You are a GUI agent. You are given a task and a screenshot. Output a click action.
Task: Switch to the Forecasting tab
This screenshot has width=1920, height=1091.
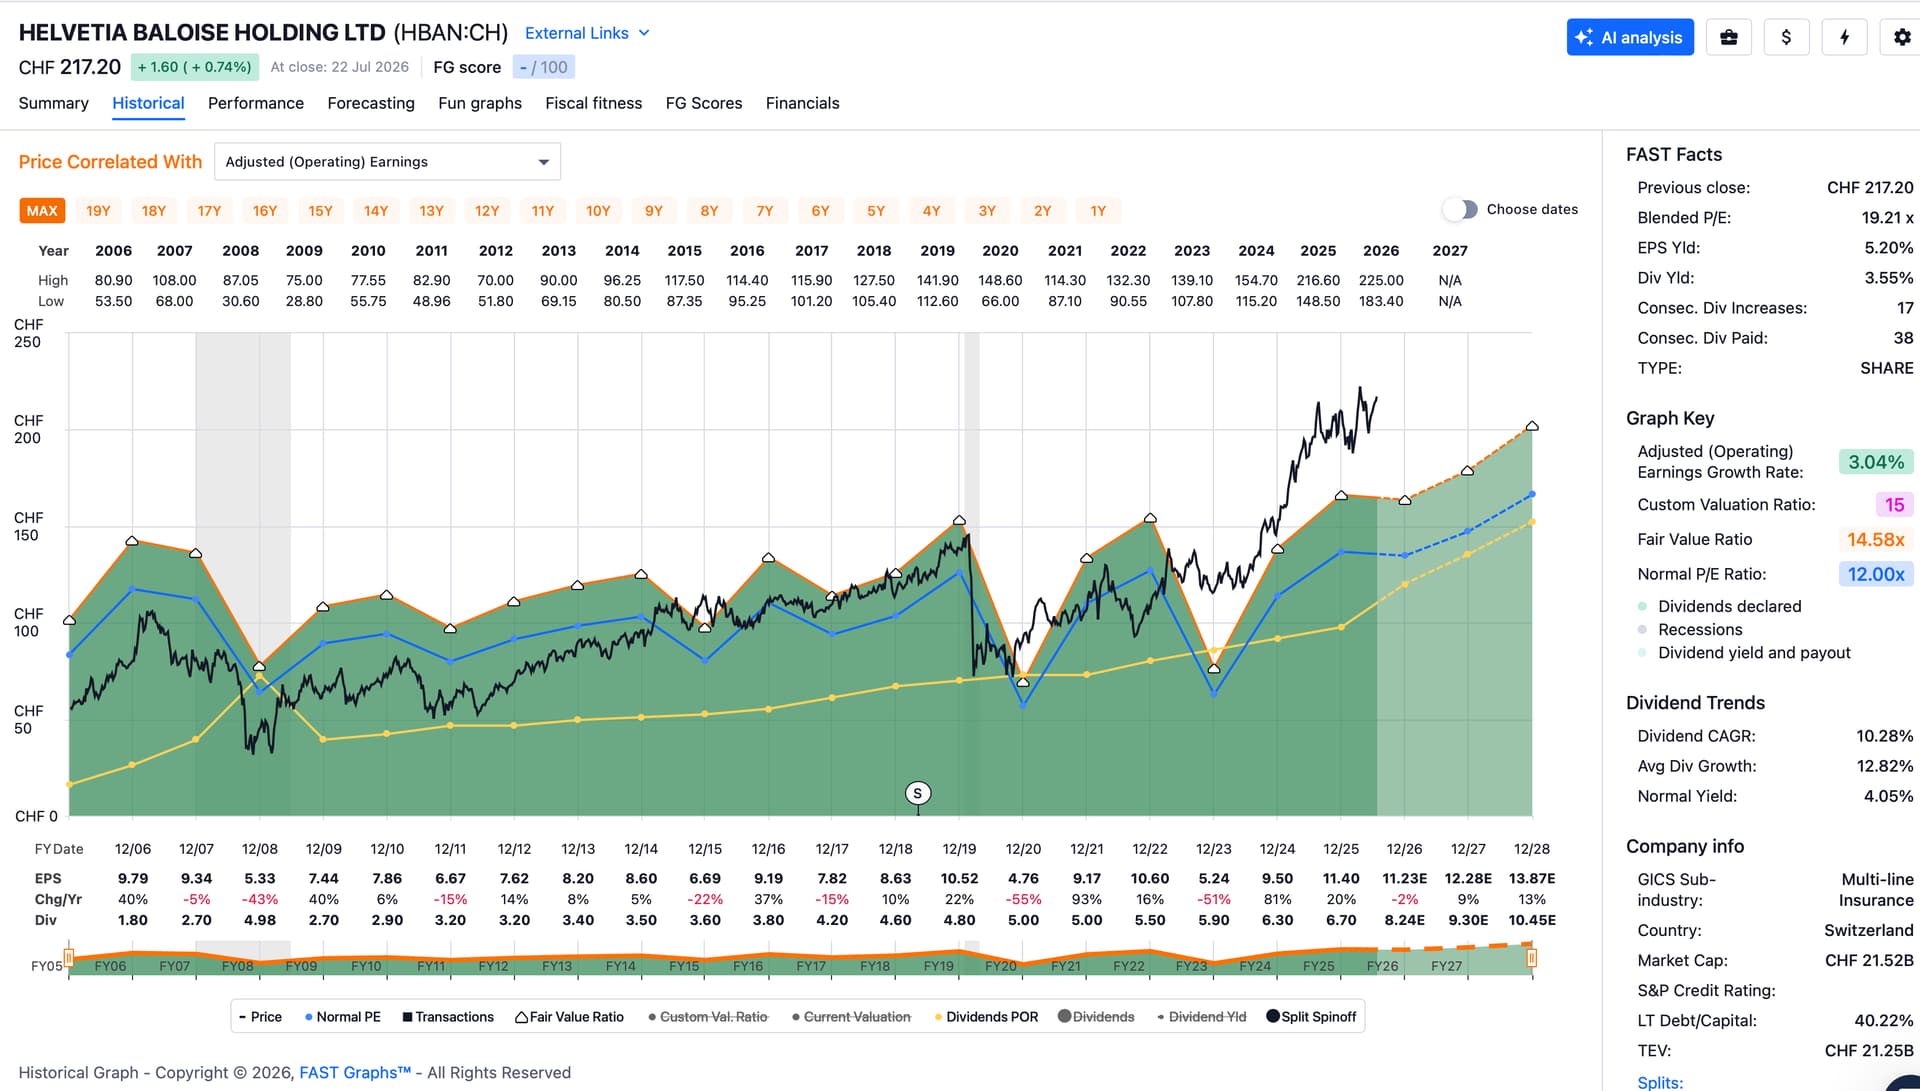point(371,103)
